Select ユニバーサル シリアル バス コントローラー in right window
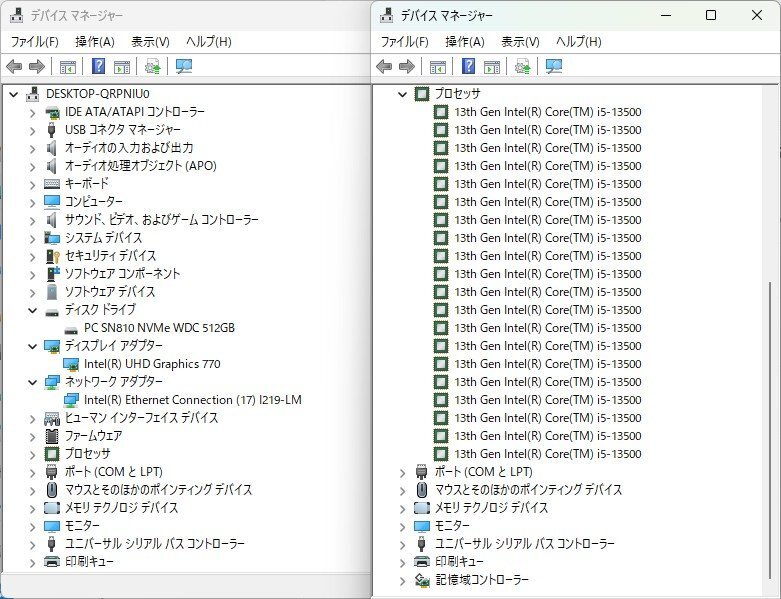 [525, 544]
